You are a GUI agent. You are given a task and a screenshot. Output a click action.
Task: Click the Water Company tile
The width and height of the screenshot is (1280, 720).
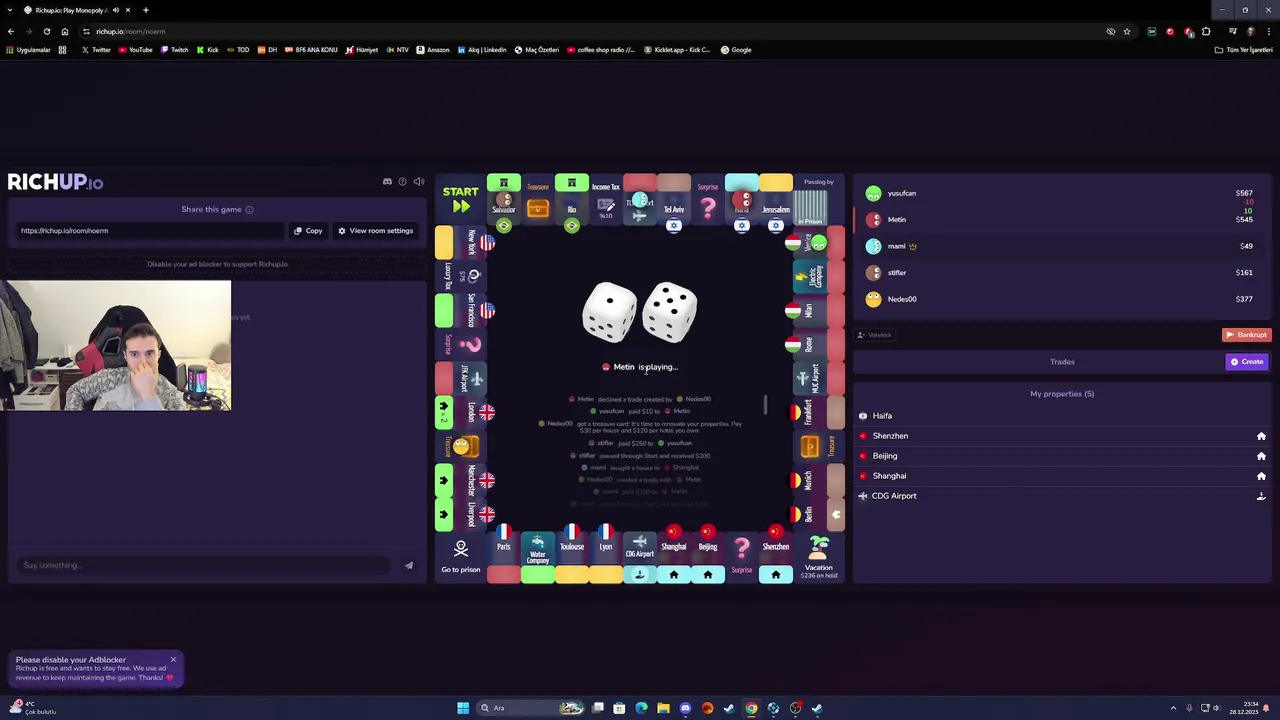click(538, 557)
